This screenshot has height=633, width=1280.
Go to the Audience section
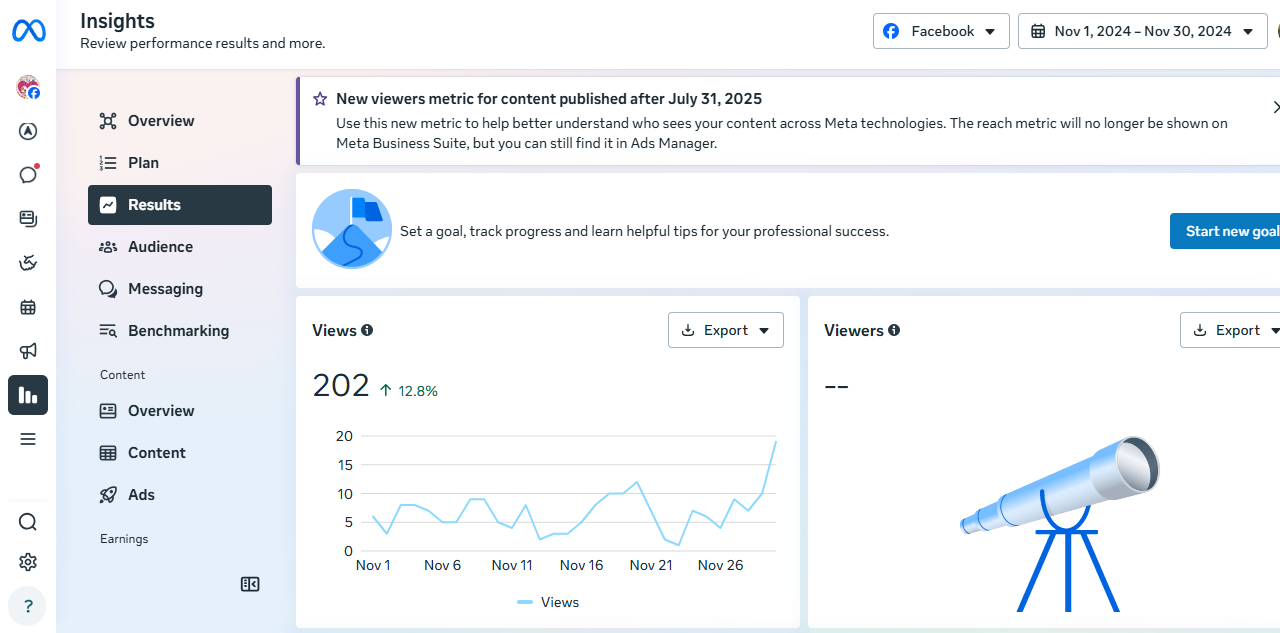click(160, 247)
